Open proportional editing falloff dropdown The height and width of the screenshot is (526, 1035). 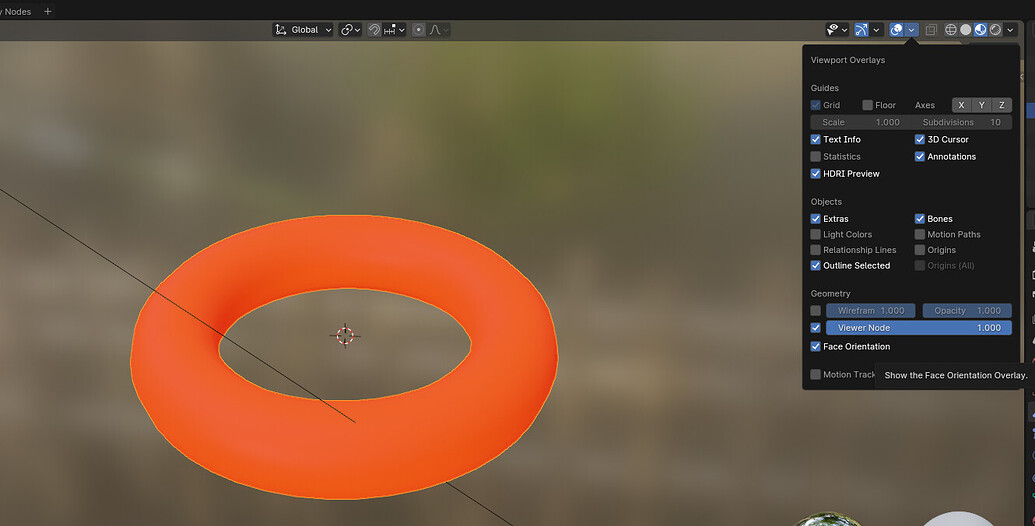(x=439, y=30)
